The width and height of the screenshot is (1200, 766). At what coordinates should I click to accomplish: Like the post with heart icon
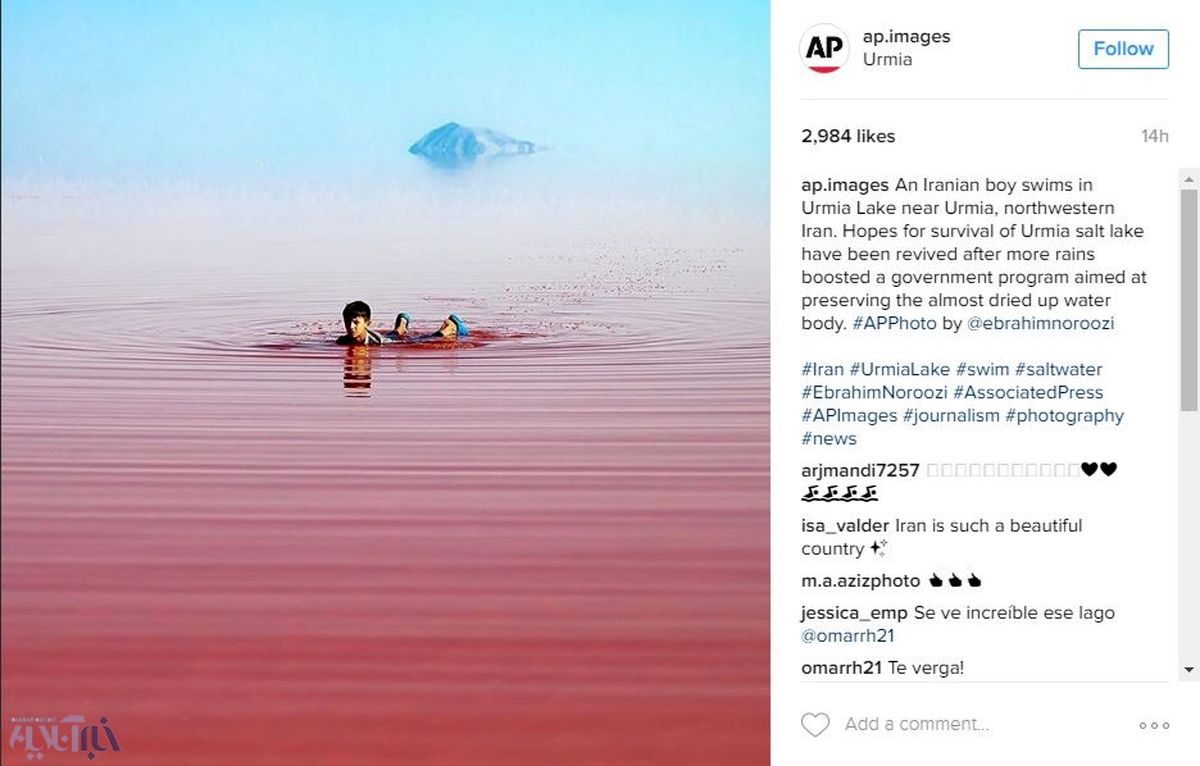click(x=815, y=724)
